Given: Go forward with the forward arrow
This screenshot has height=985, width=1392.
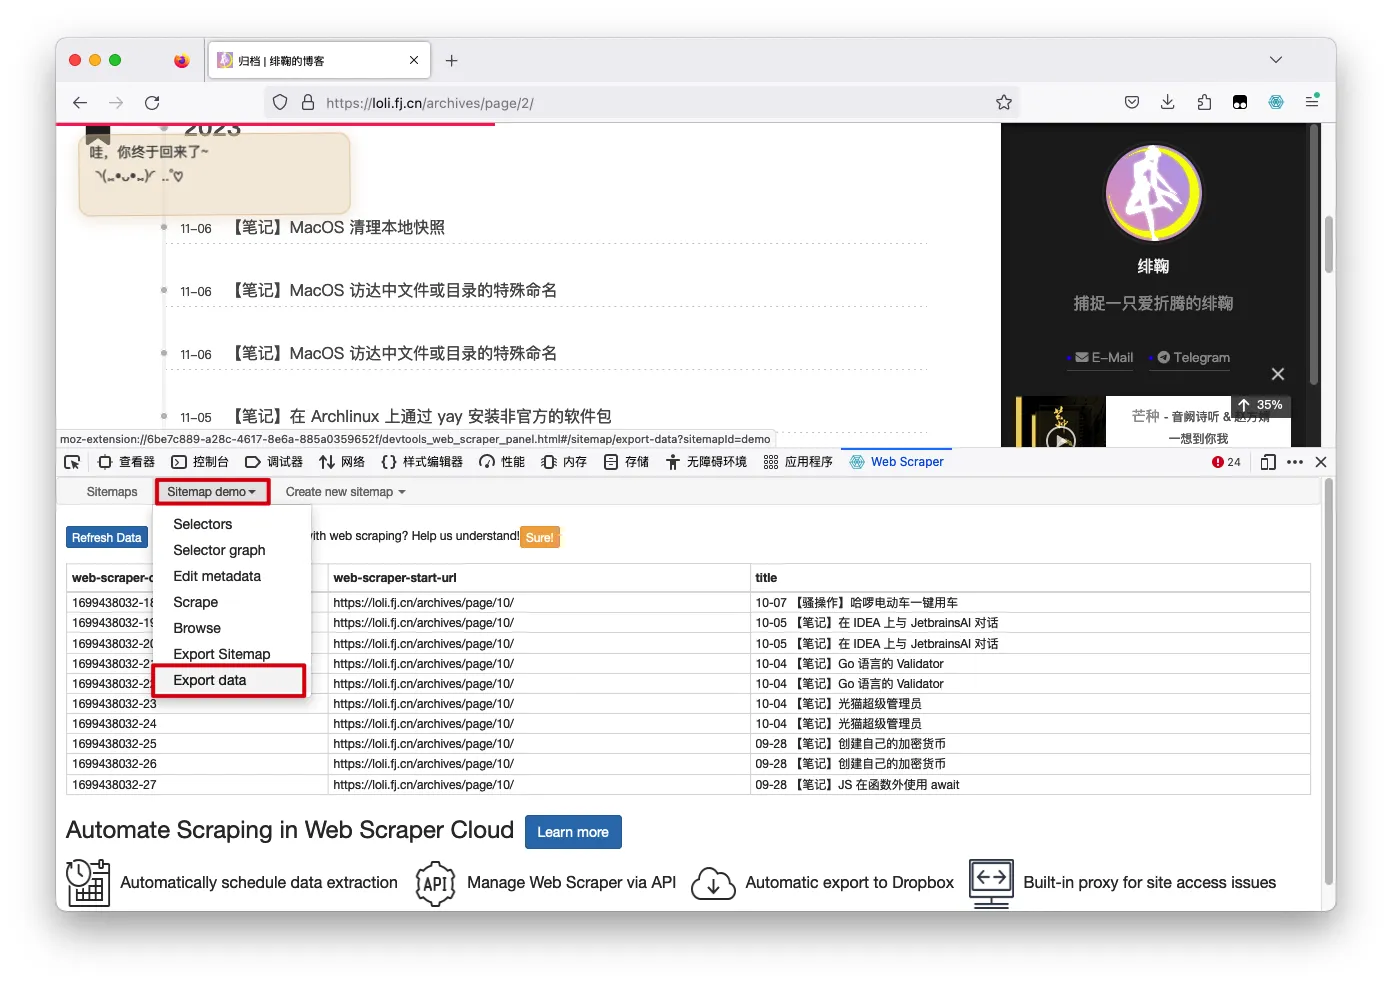Looking at the screenshot, I should (x=116, y=103).
